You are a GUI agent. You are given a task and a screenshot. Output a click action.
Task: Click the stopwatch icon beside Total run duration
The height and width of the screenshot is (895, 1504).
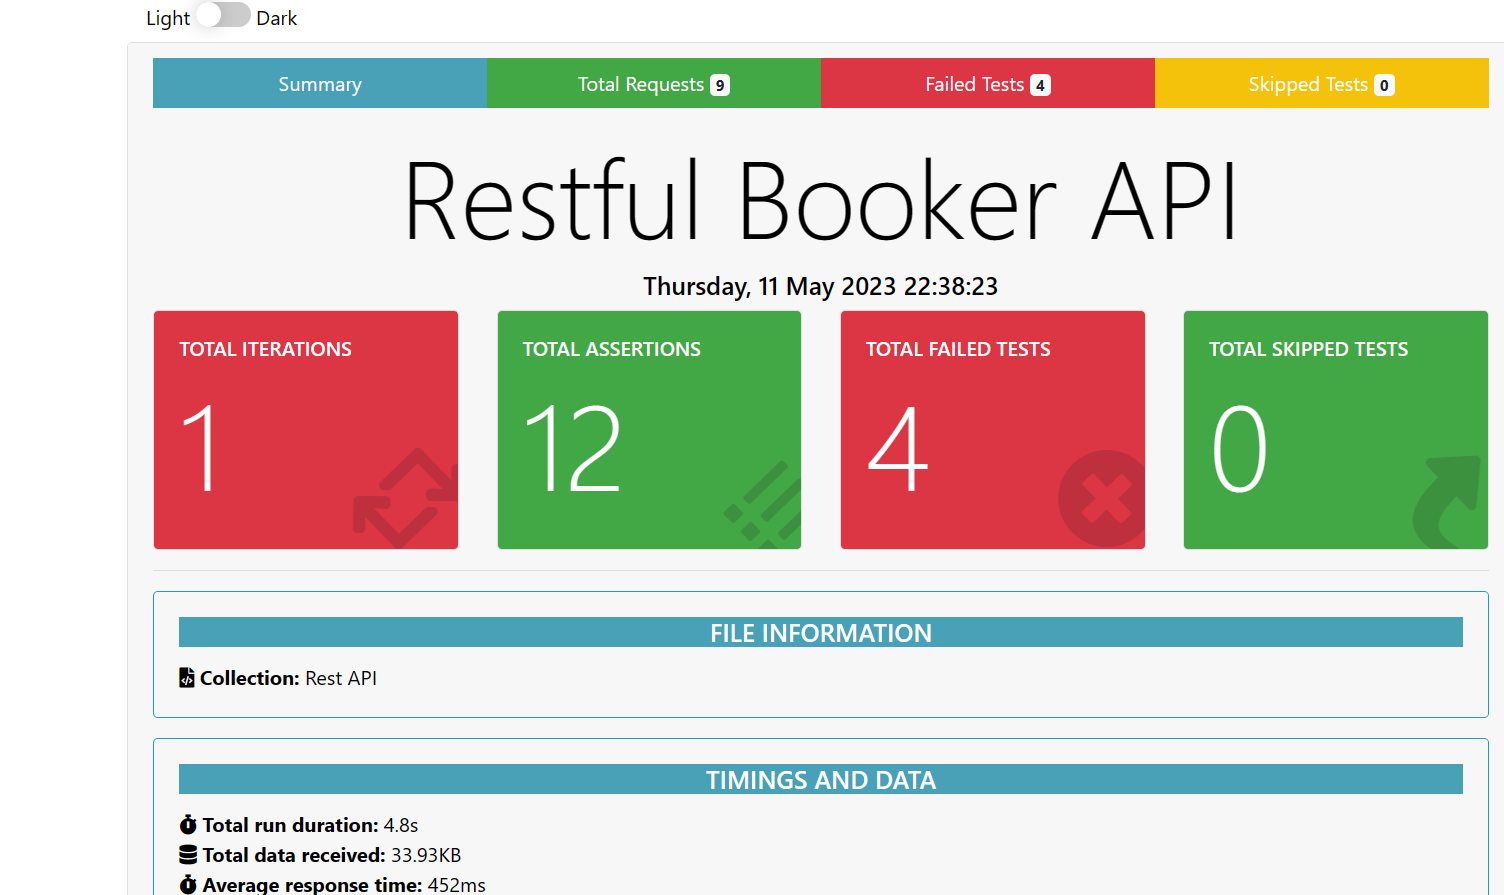pyautogui.click(x=186, y=824)
